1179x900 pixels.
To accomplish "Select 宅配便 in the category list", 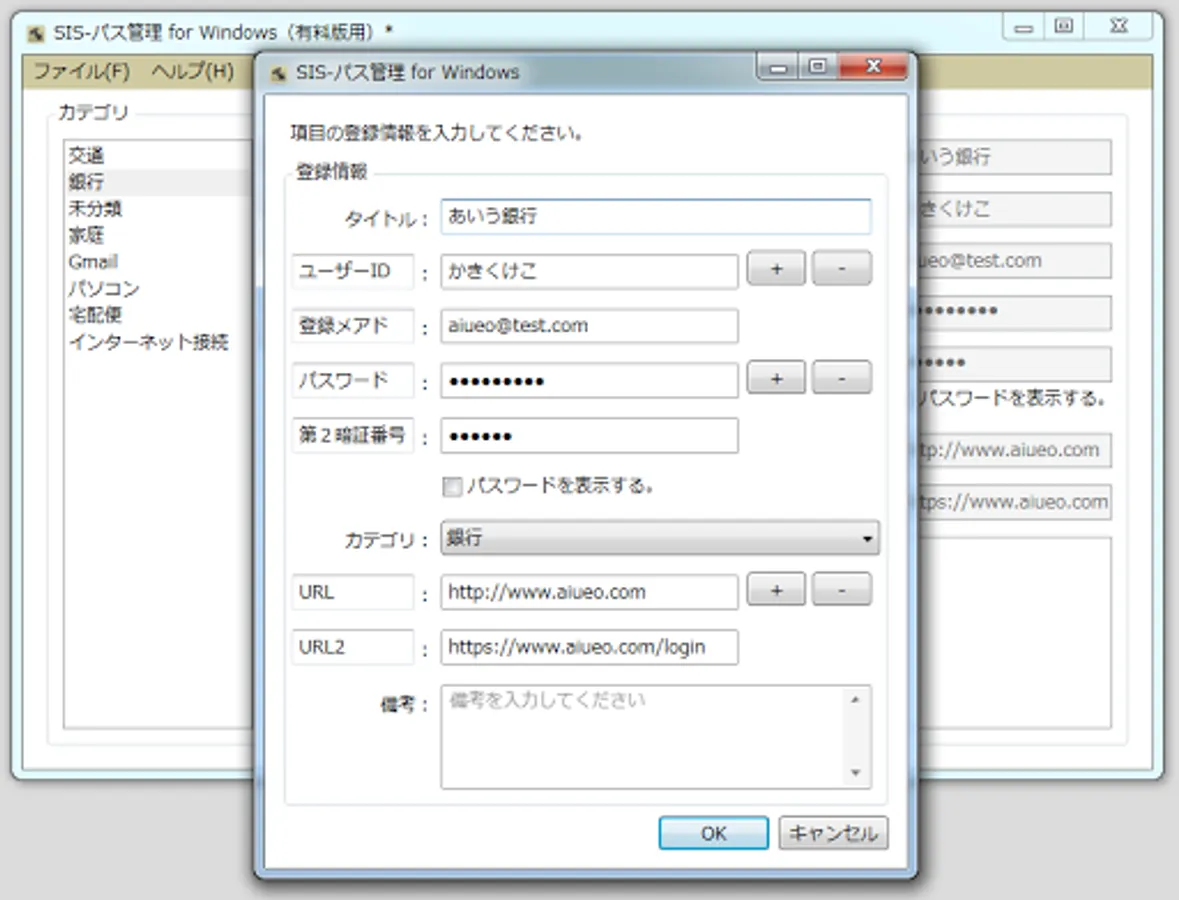I will coord(158,314).
